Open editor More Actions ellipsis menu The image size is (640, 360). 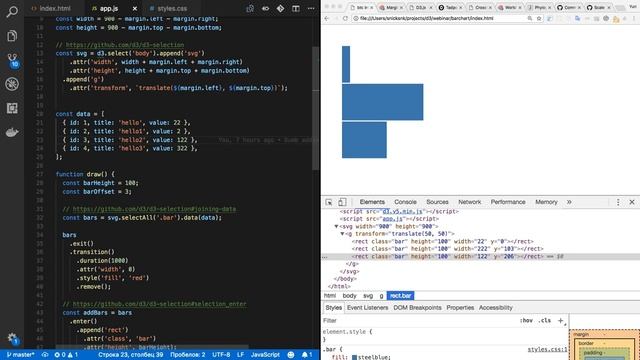pyautogui.click(x=311, y=8)
